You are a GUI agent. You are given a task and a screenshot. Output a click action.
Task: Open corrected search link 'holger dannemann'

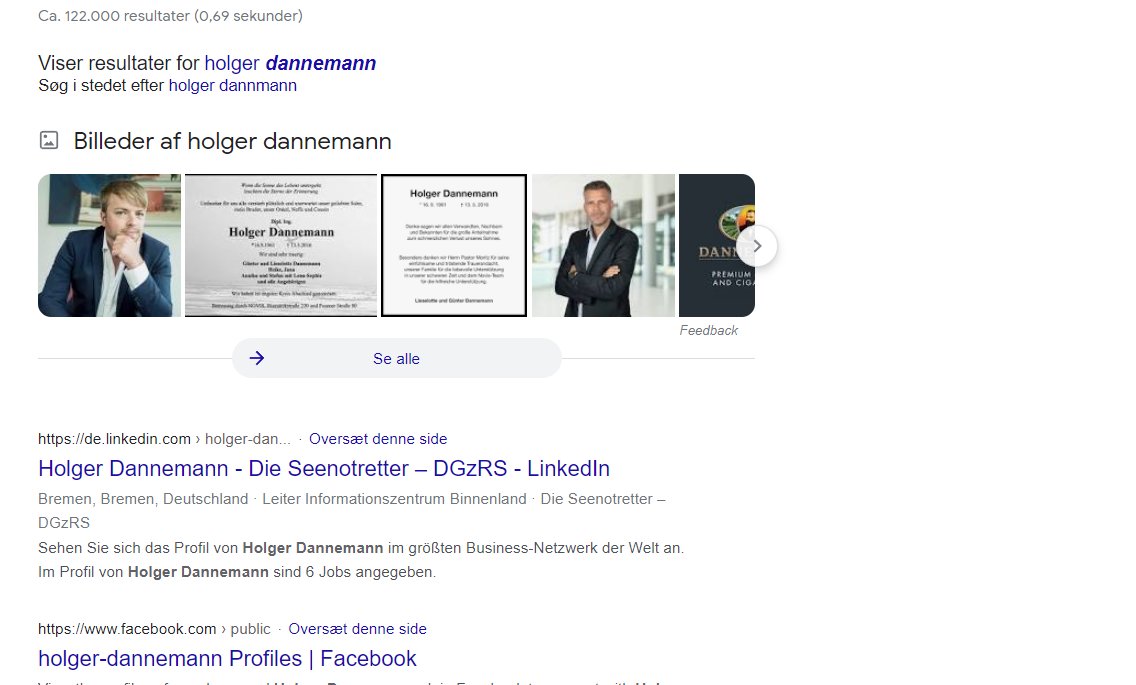291,63
